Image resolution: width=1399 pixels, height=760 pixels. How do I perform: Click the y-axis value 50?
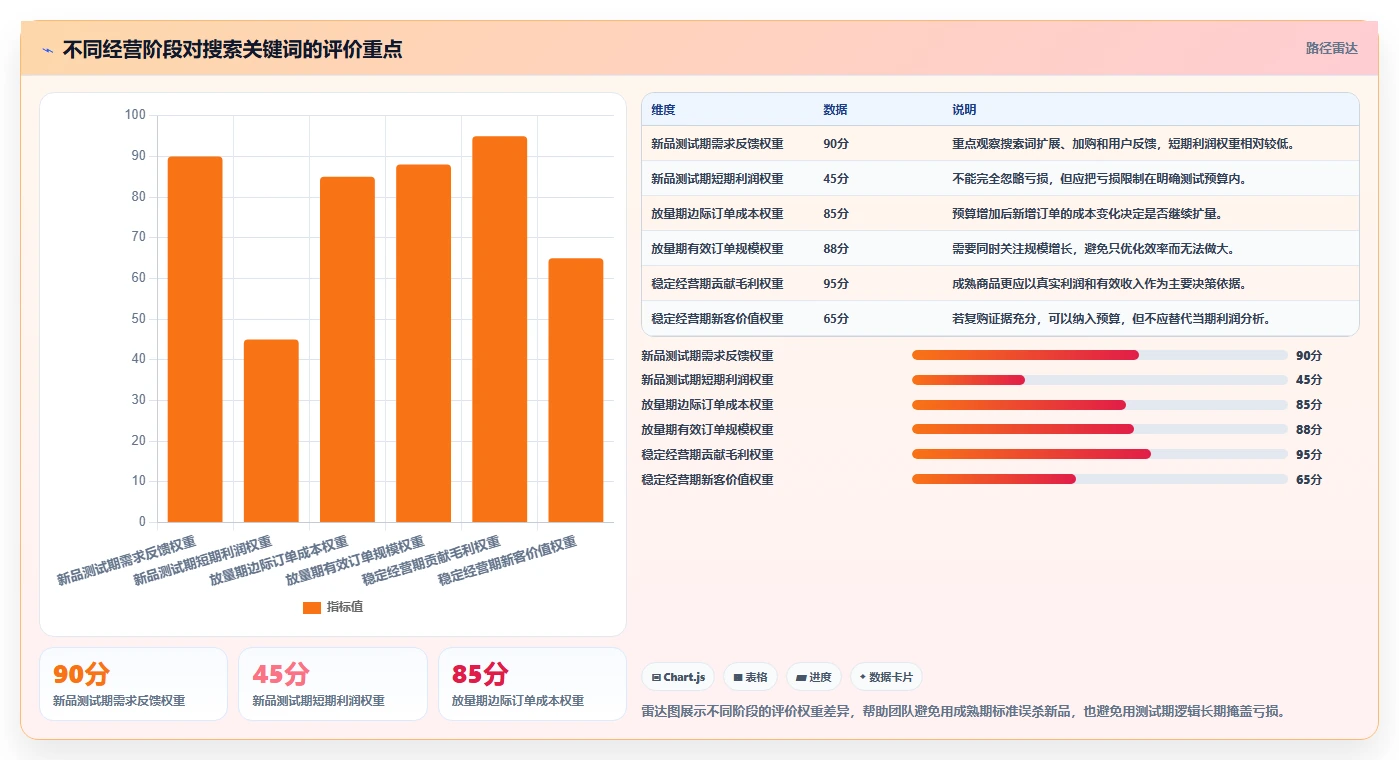(139, 319)
